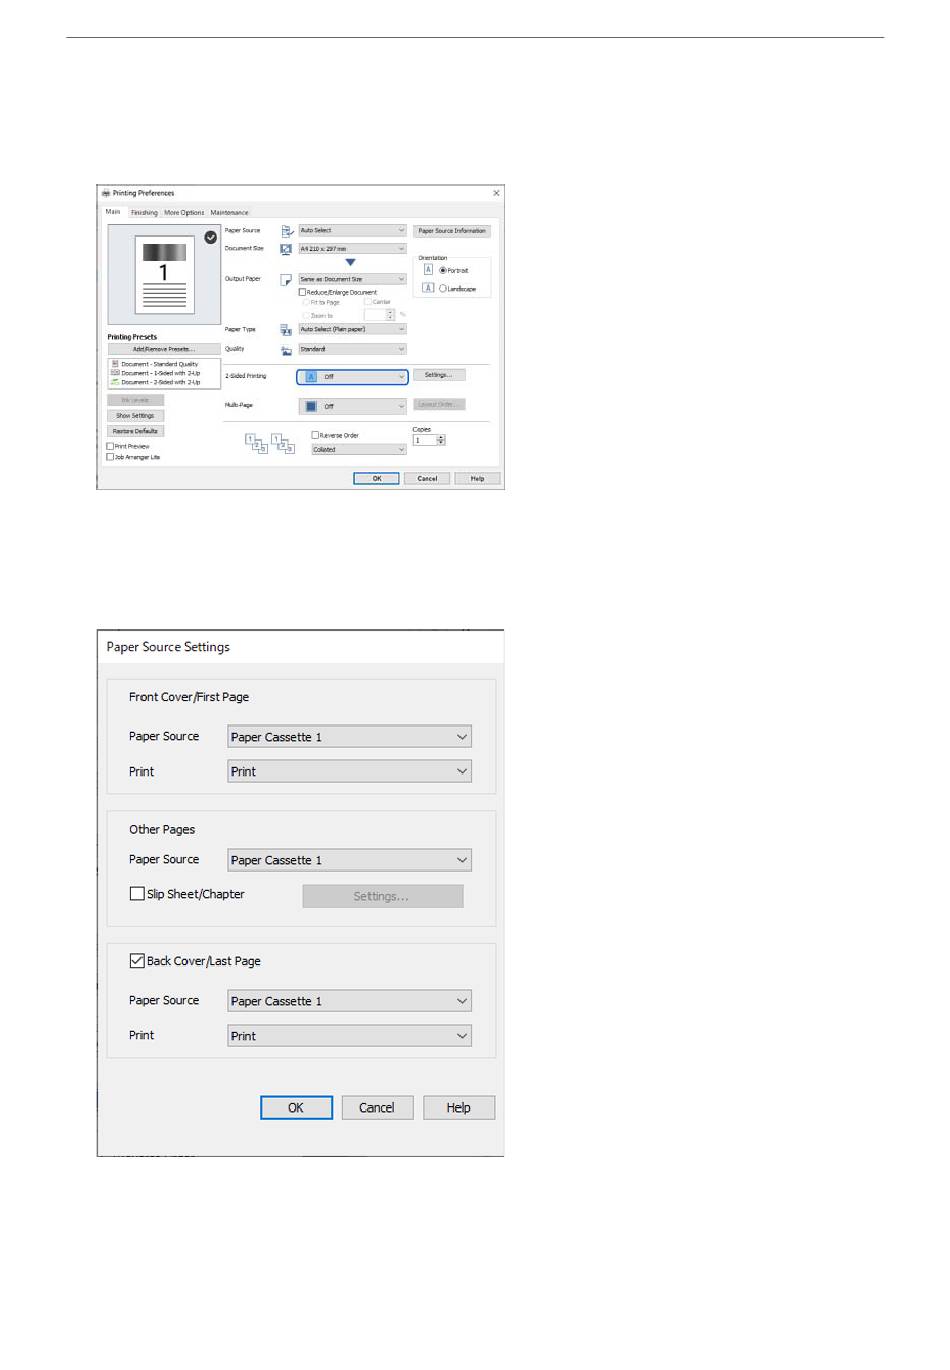The height and width of the screenshot is (1370, 950).
Task: Open the Document Size A4 dropdown
Action: pyautogui.click(x=352, y=248)
